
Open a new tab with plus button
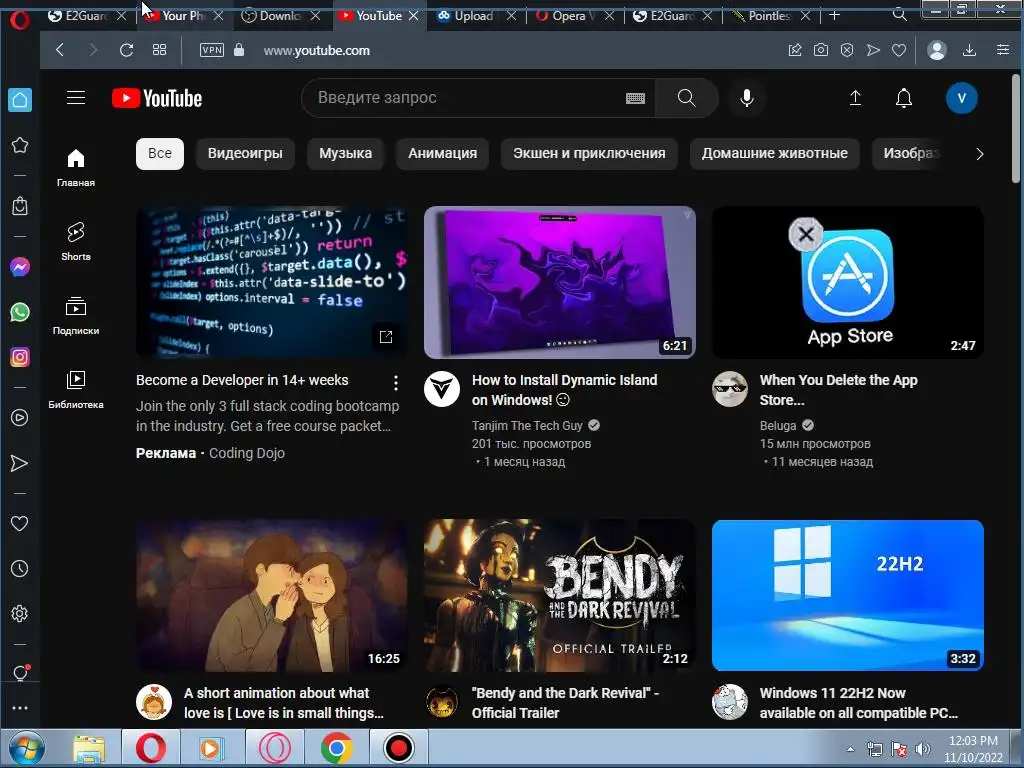835,16
